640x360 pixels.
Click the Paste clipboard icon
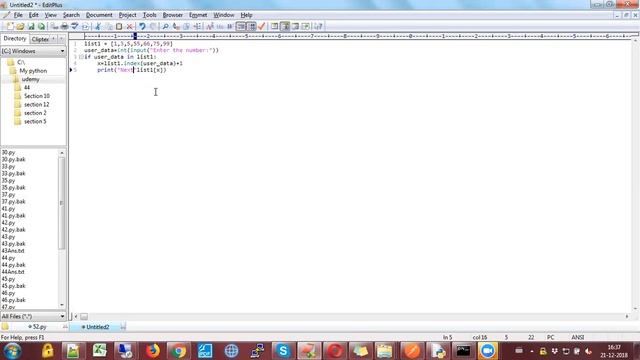119,26
